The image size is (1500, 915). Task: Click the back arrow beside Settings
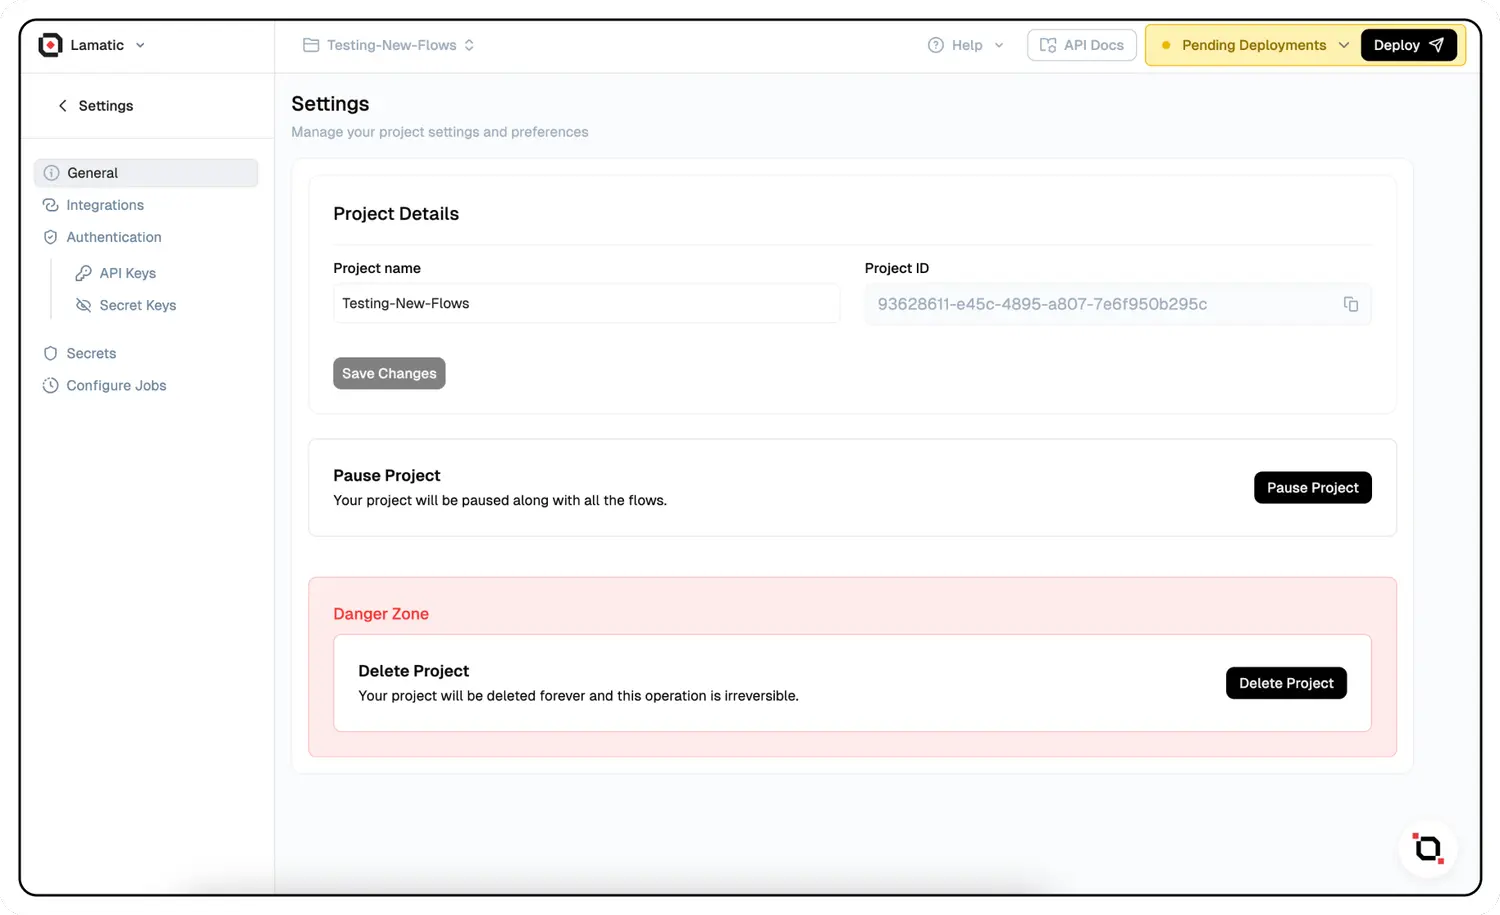pos(63,106)
